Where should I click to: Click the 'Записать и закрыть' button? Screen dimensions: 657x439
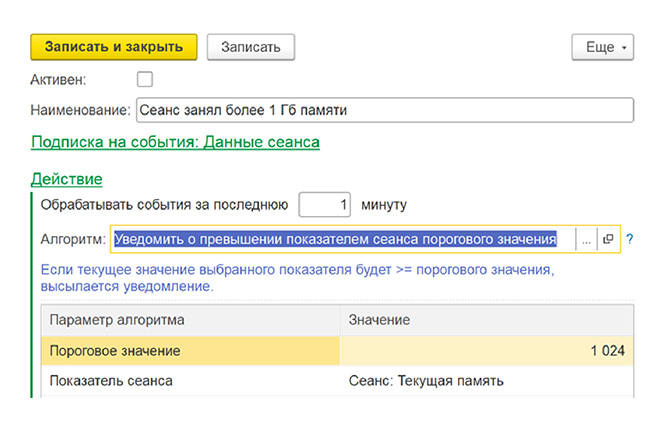(114, 47)
